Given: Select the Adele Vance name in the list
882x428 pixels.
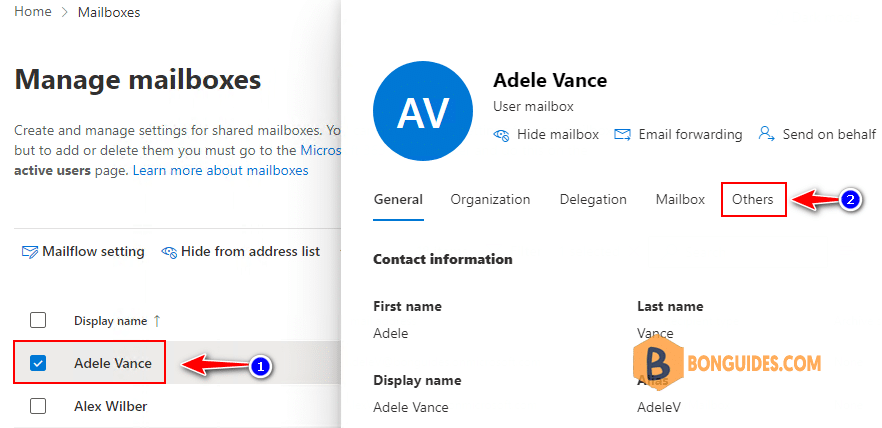Looking at the screenshot, I should 113,364.
